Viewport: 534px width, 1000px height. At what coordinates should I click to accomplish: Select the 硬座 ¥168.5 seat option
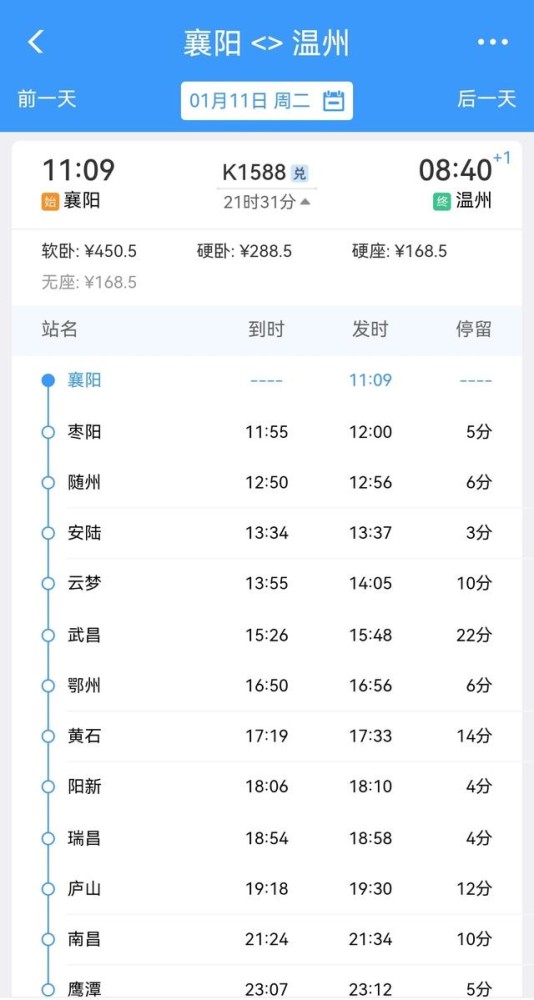[399, 251]
